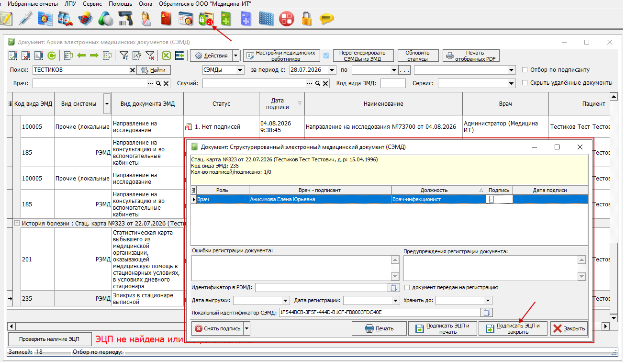The image size is (624, 363).
Task: Open the Действия dropdown arrow
Action: point(236,56)
